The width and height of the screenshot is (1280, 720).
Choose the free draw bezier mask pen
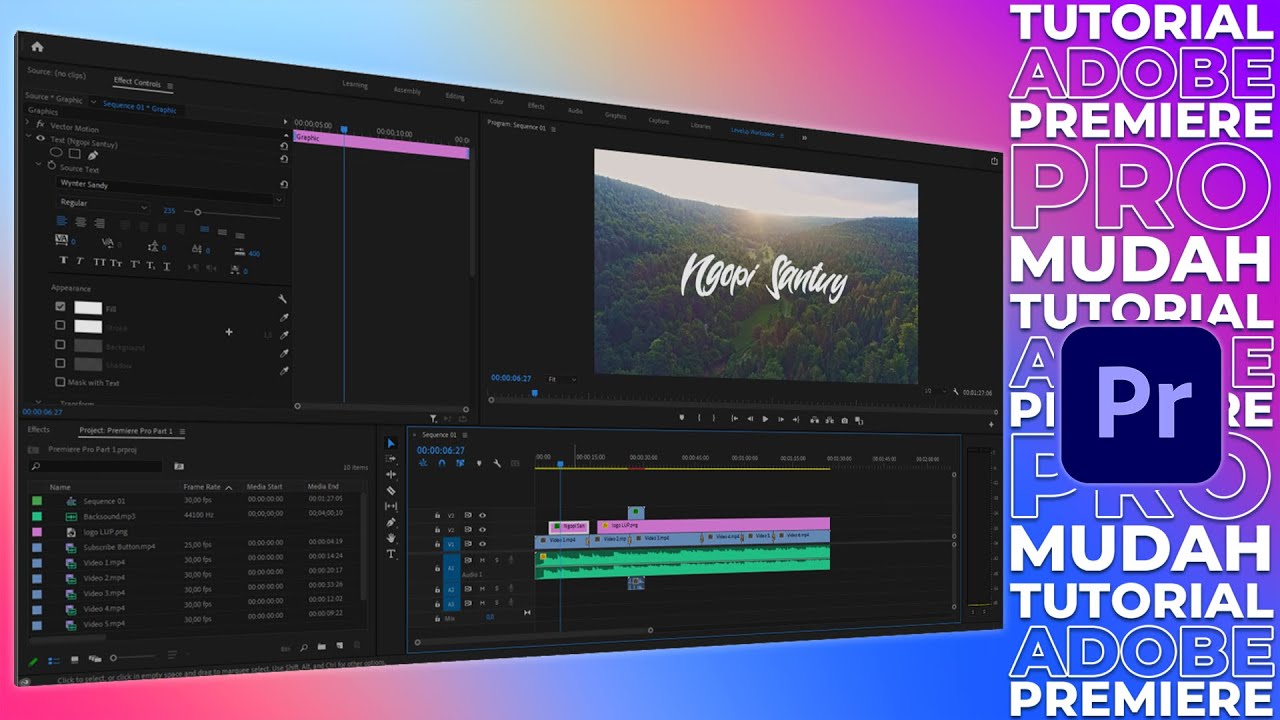coord(93,156)
